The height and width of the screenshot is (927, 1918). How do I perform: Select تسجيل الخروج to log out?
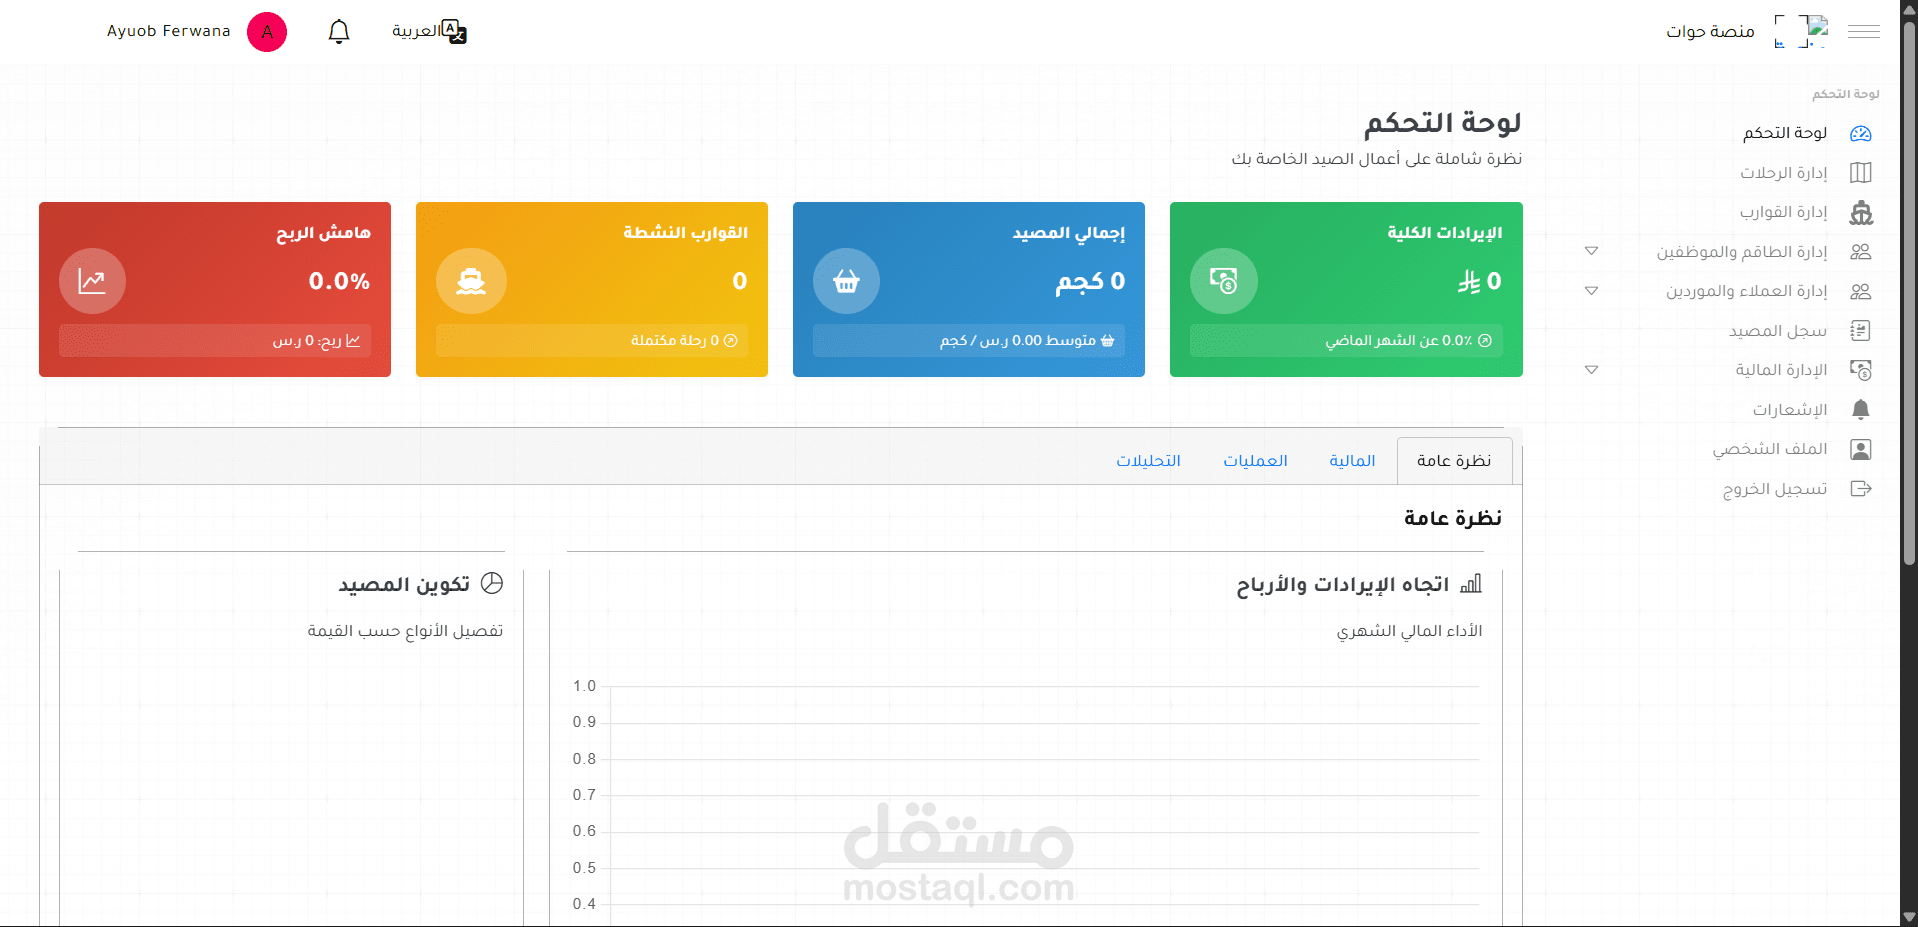point(1775,489)
